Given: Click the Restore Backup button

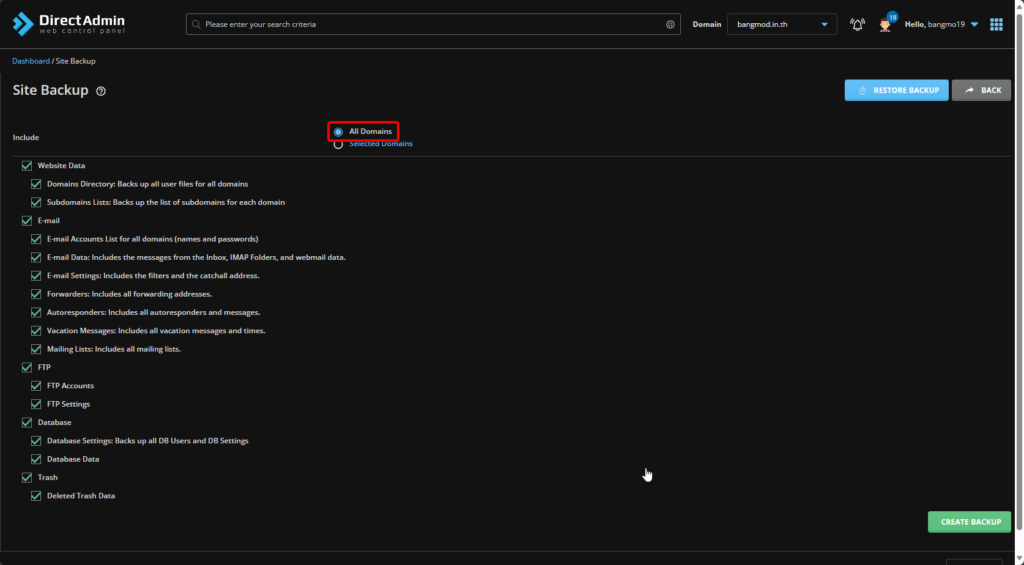Looking at the screenshot, I should pos(896,90).
